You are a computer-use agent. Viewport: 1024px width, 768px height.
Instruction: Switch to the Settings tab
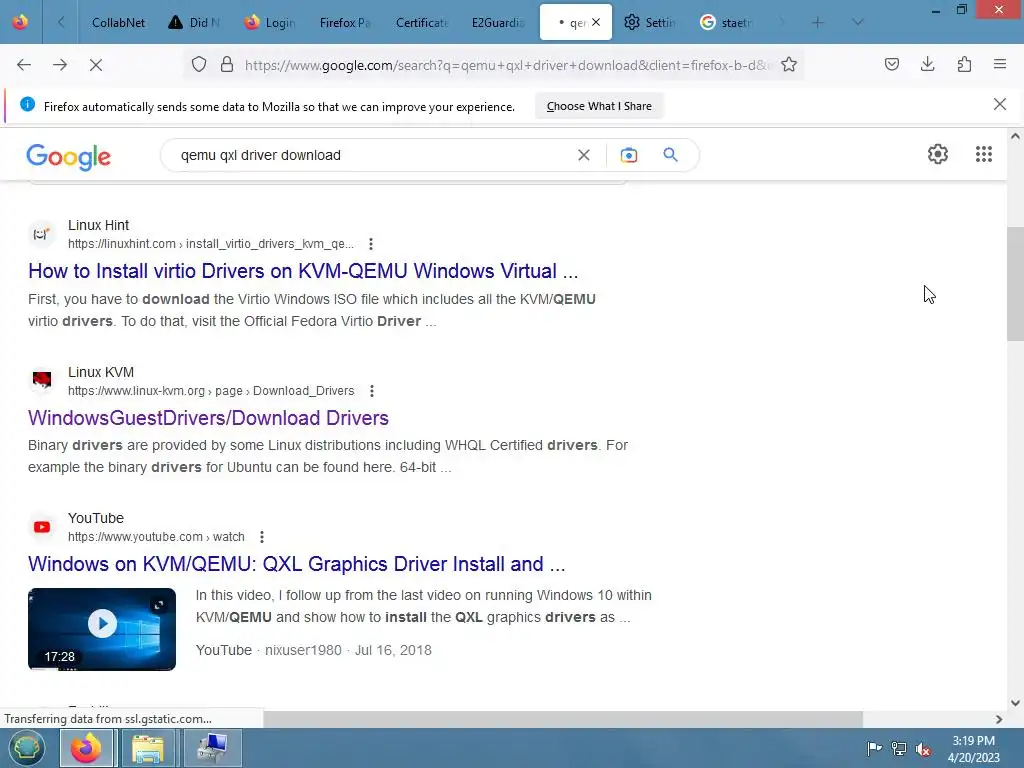(650, 22)
